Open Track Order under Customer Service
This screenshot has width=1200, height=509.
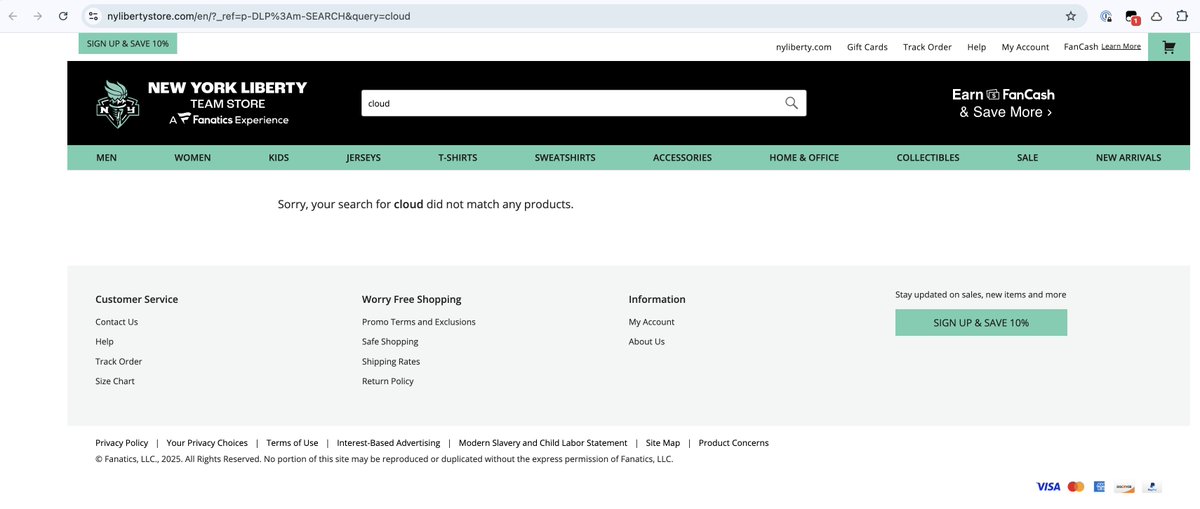(x=119, y=362)
